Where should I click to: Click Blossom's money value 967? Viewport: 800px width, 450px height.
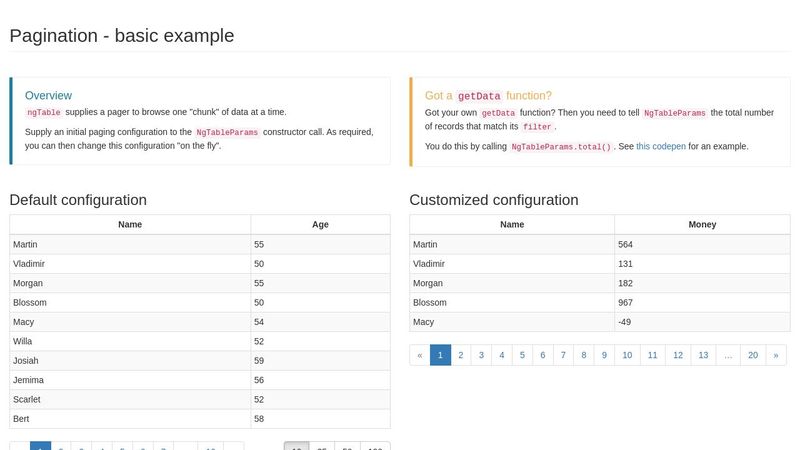pyautogui.click(x=626, y=302)
